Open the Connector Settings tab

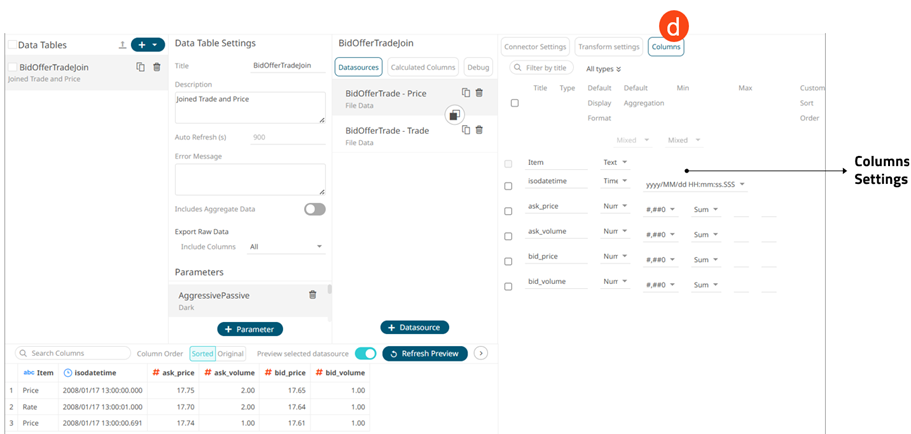tap(535, 46)
